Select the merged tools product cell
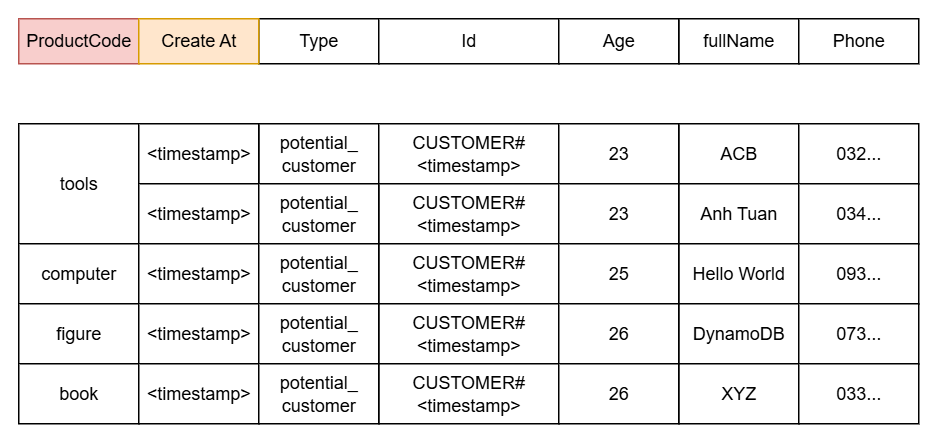939x443 pixels. [x=79, y=184]
